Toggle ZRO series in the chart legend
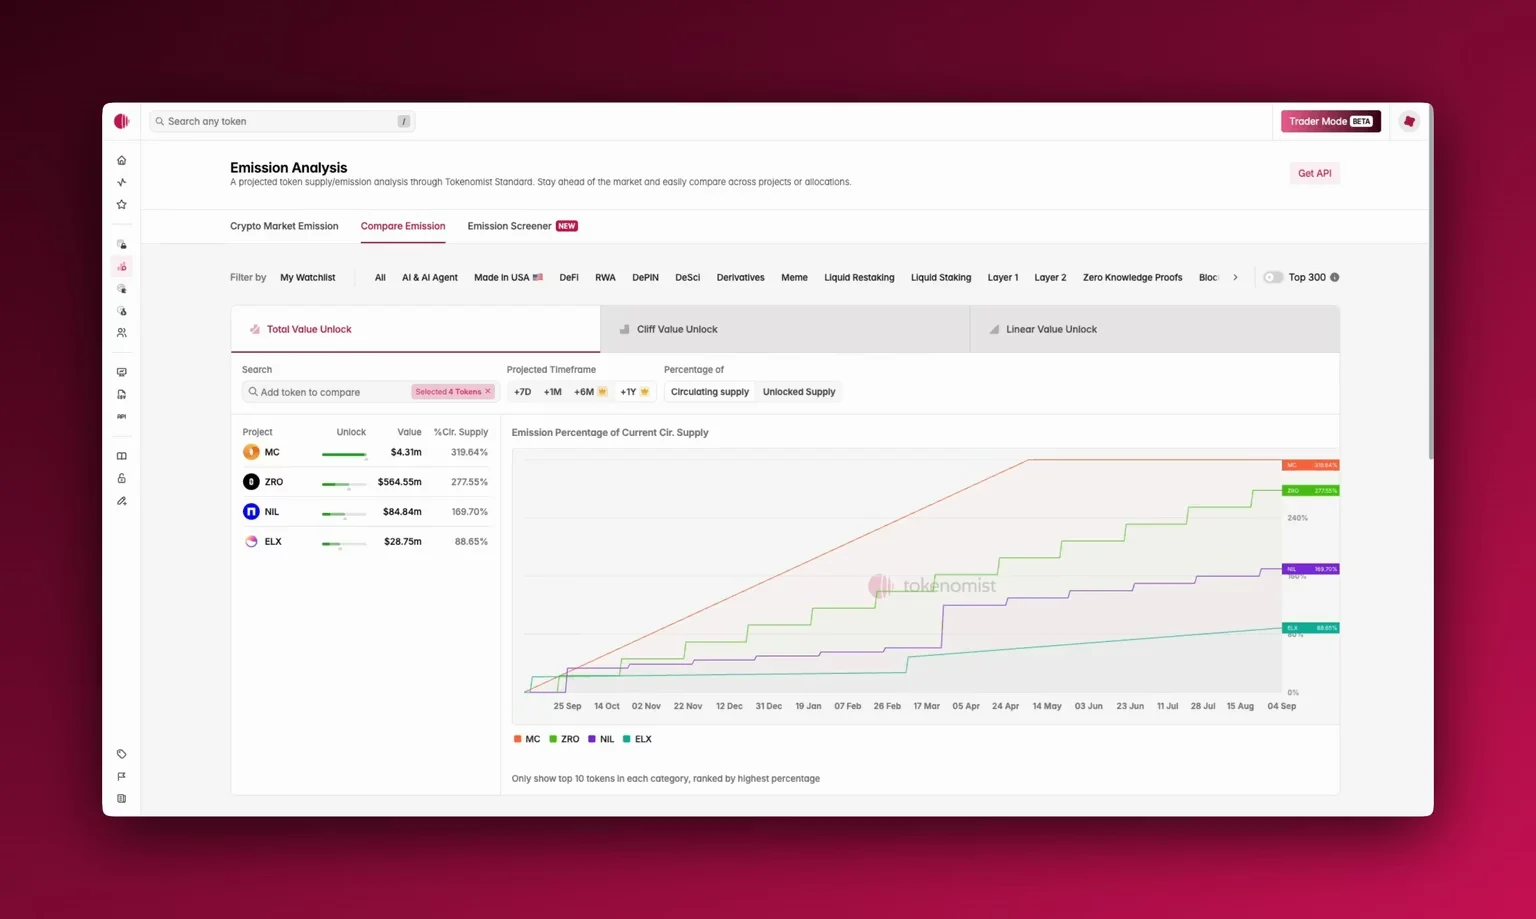 [x=564, y=739]
